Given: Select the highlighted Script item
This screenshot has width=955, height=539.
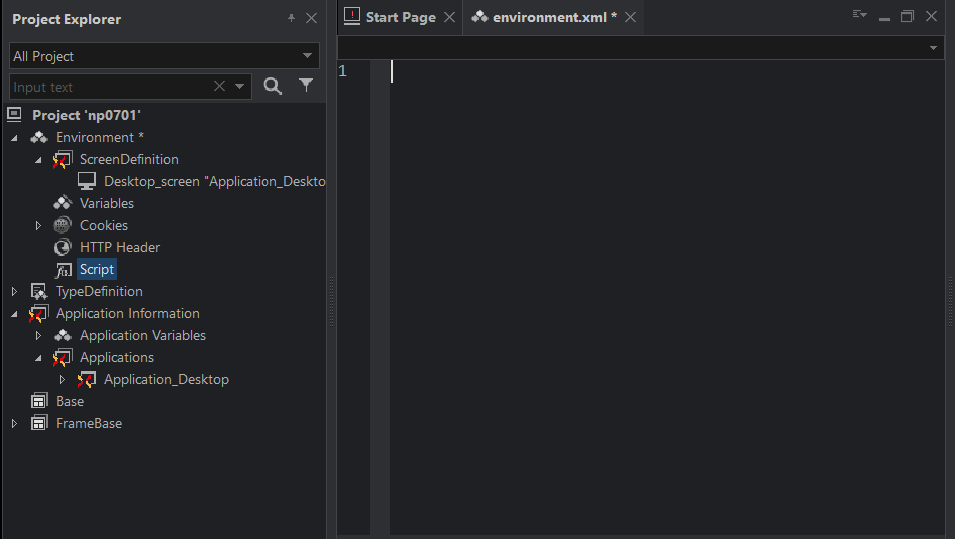Looking at the screenshot, I should point(97,269).
